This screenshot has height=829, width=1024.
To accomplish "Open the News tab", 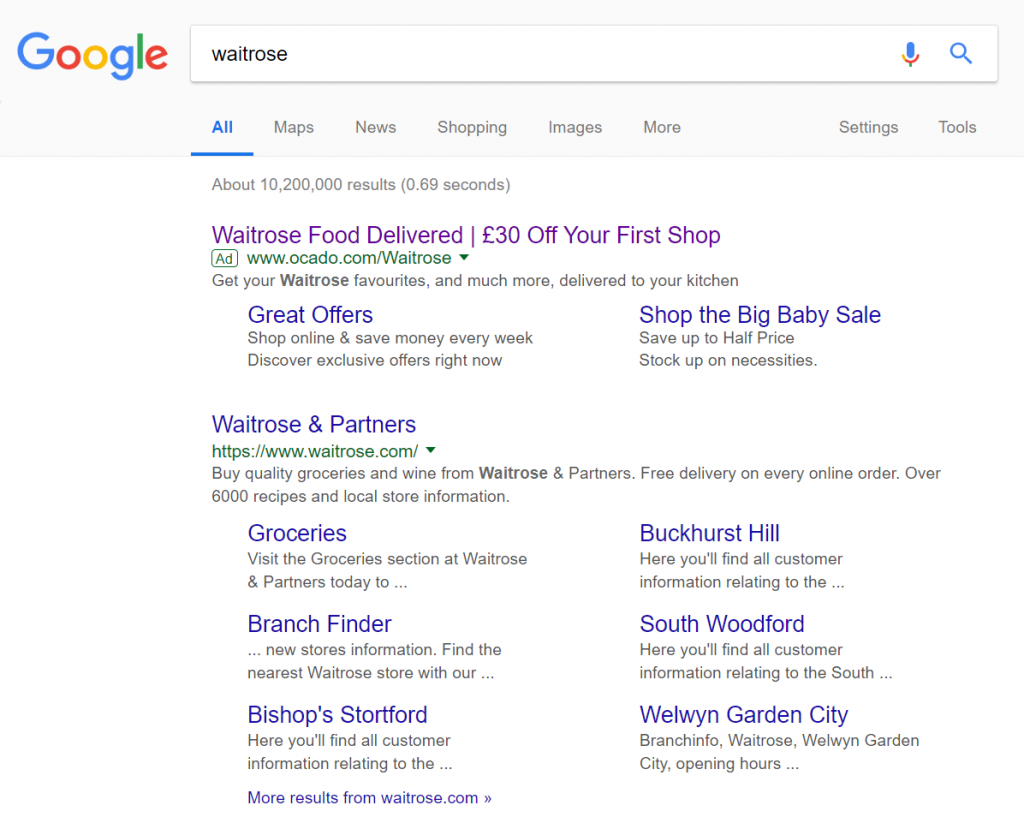I will coord(376,127).
